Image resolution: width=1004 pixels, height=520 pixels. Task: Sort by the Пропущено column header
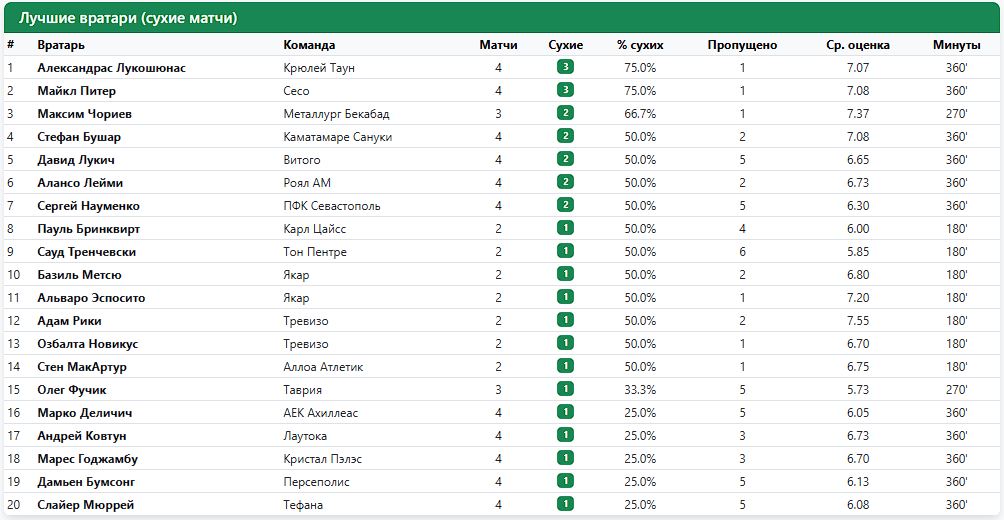click(x=742, y=45)
